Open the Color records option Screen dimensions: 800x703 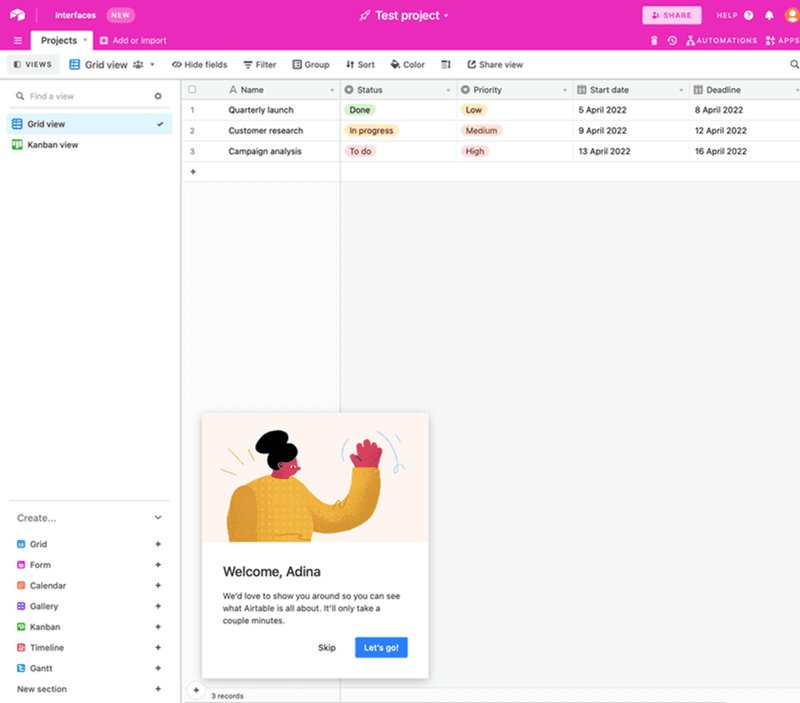point(407,65)
